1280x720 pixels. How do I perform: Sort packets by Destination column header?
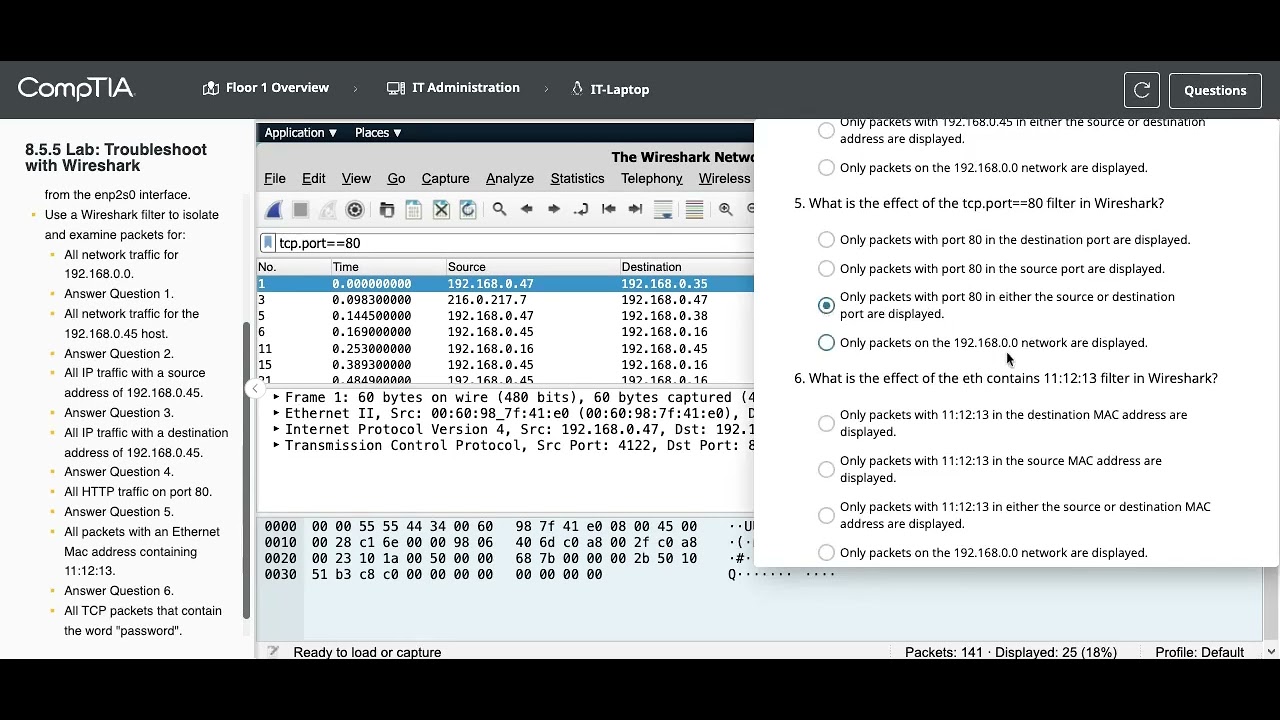(687, 267)
